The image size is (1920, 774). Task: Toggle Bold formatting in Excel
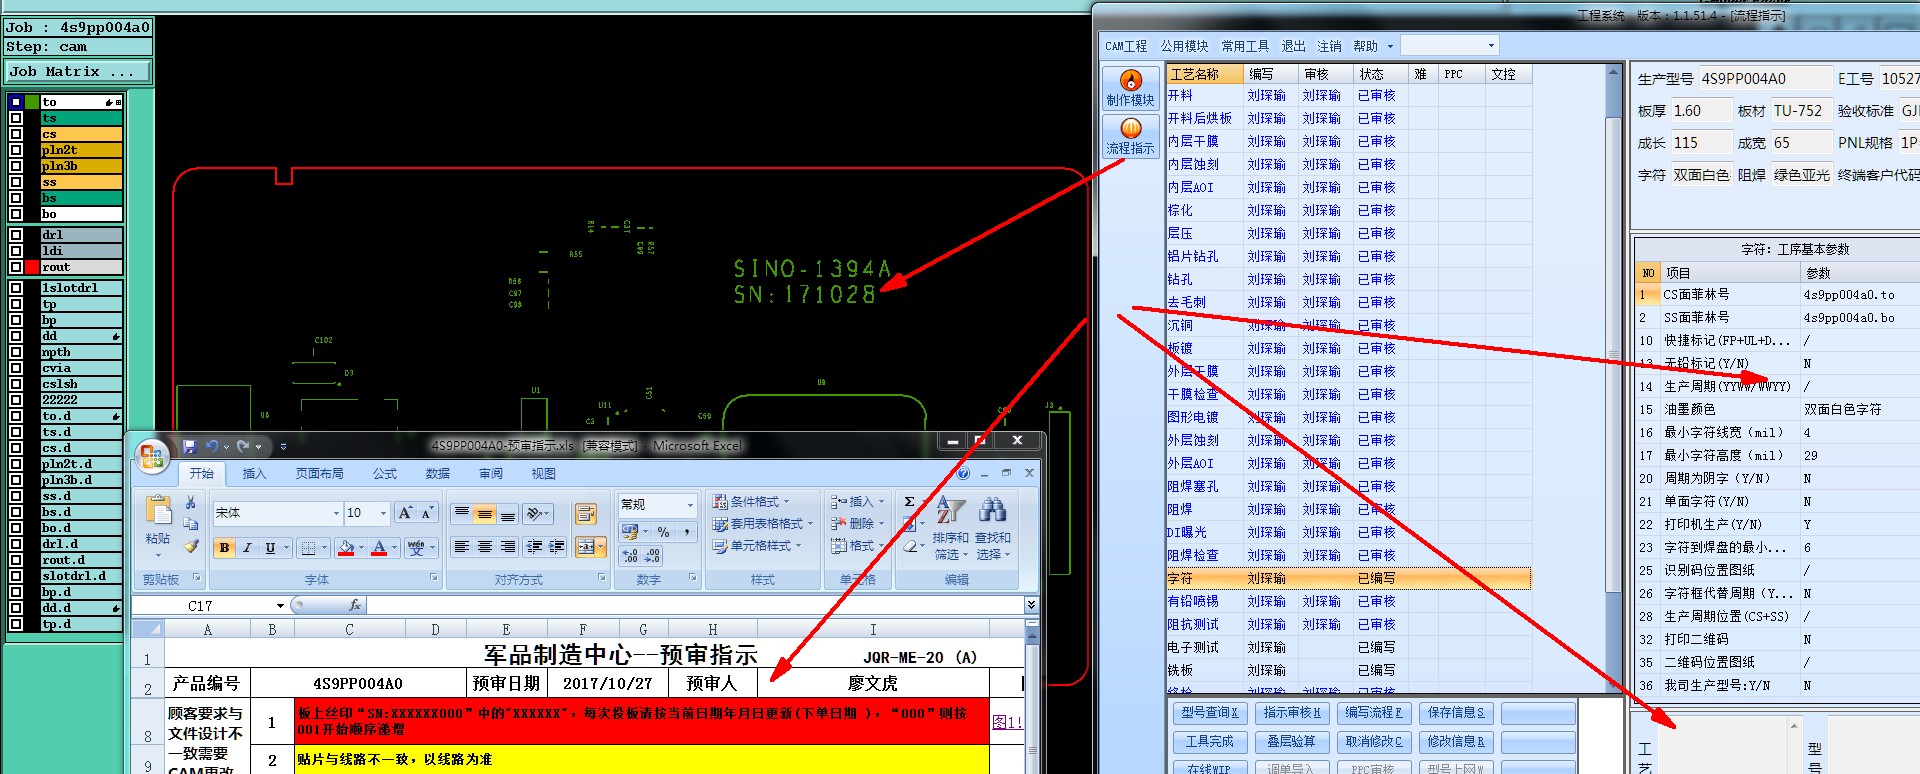[224, 547]
